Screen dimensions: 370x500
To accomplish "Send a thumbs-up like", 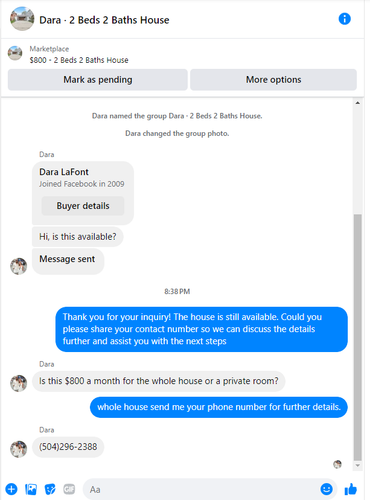I will [351, 489].
